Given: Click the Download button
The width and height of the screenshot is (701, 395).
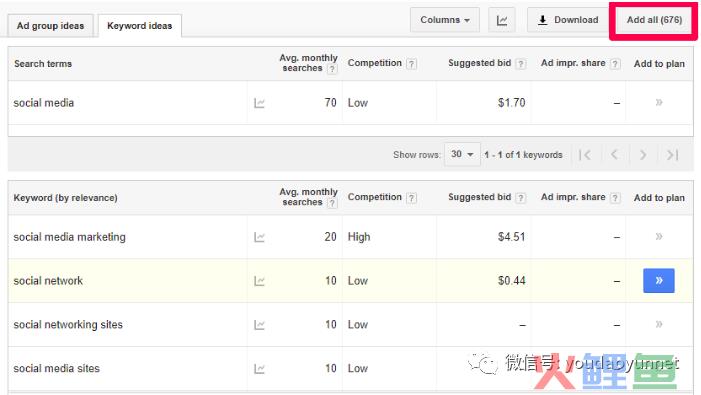Looking at the screenshot, I should click(568, 20).
